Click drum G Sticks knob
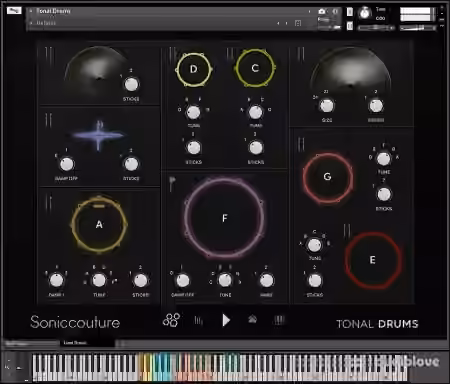Viewport: 450px width, 384px height. click(384, 194)
